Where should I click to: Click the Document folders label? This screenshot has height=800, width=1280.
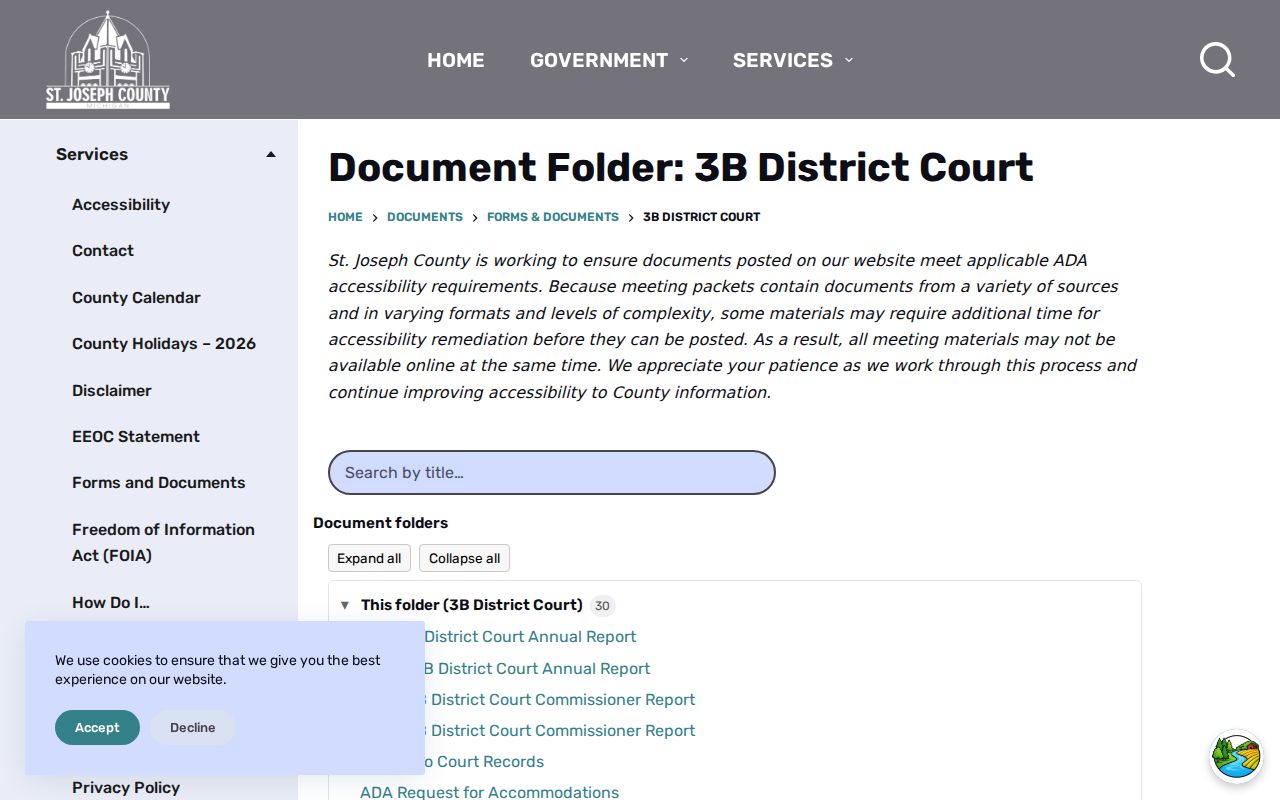click(x=380, y=523)
